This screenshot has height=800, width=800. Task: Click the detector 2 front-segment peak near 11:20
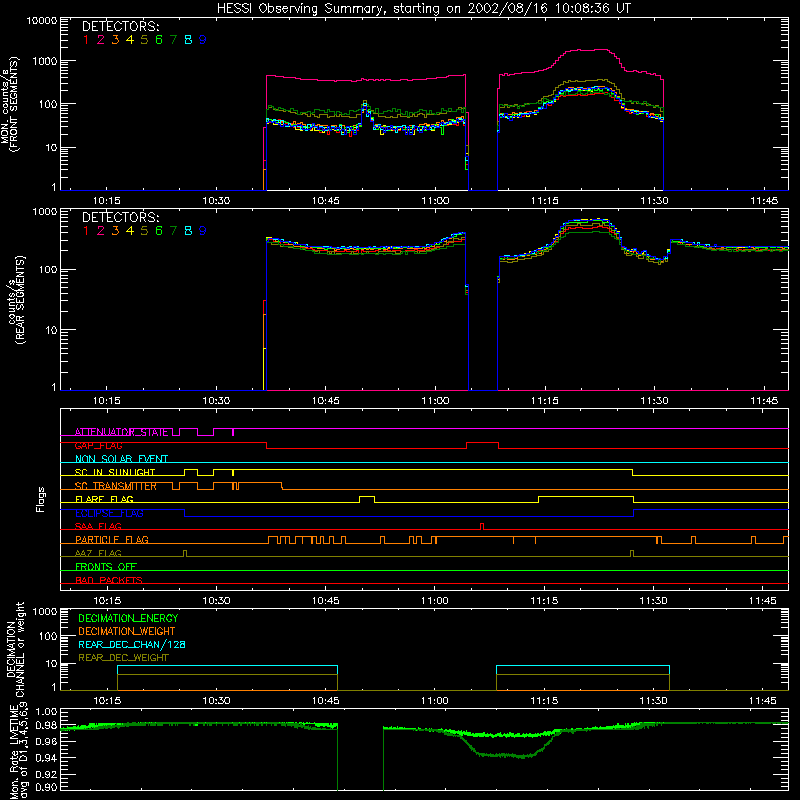(587, 50)
